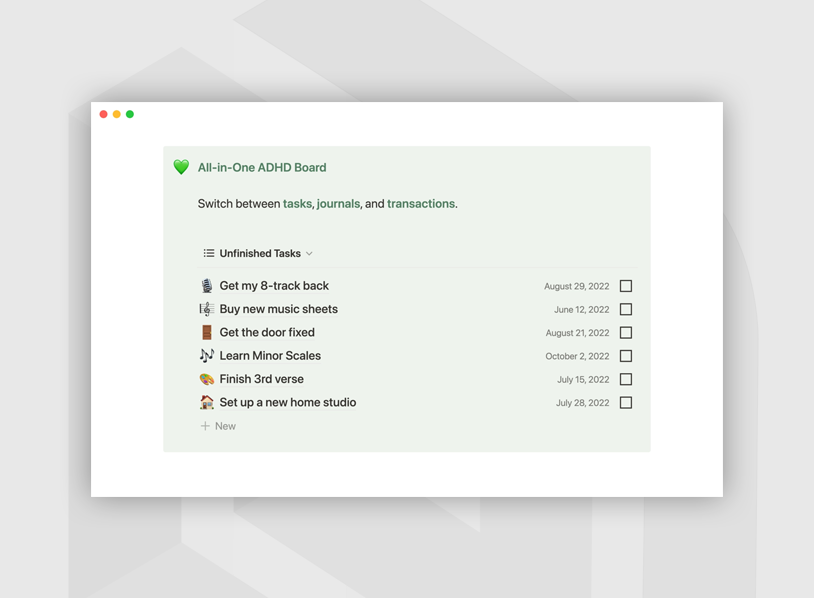Close the window with the red button
Image resolution: width=814 pixels, height=598 pixels.
click(103, 114)
